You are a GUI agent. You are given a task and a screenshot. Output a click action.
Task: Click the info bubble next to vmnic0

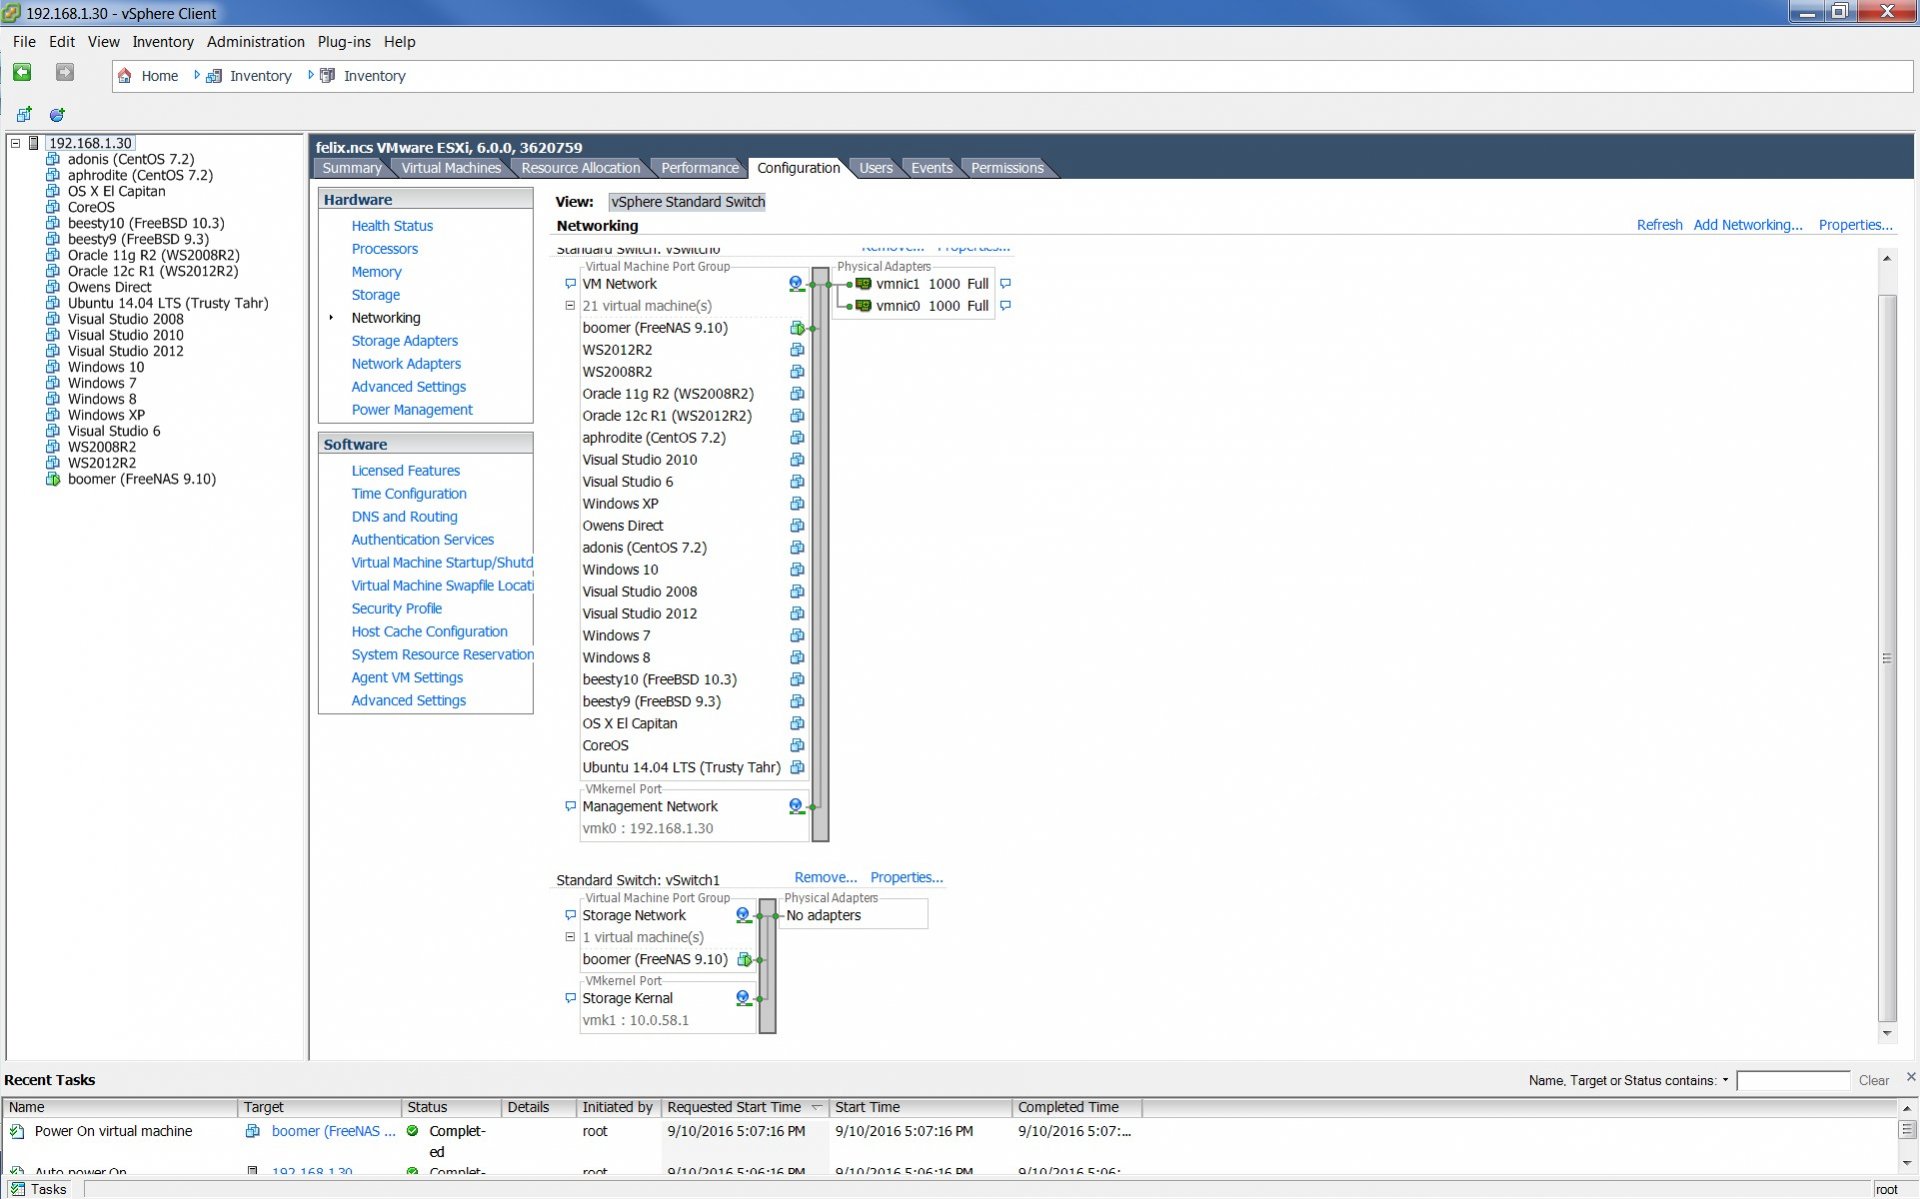(1006, 306)
